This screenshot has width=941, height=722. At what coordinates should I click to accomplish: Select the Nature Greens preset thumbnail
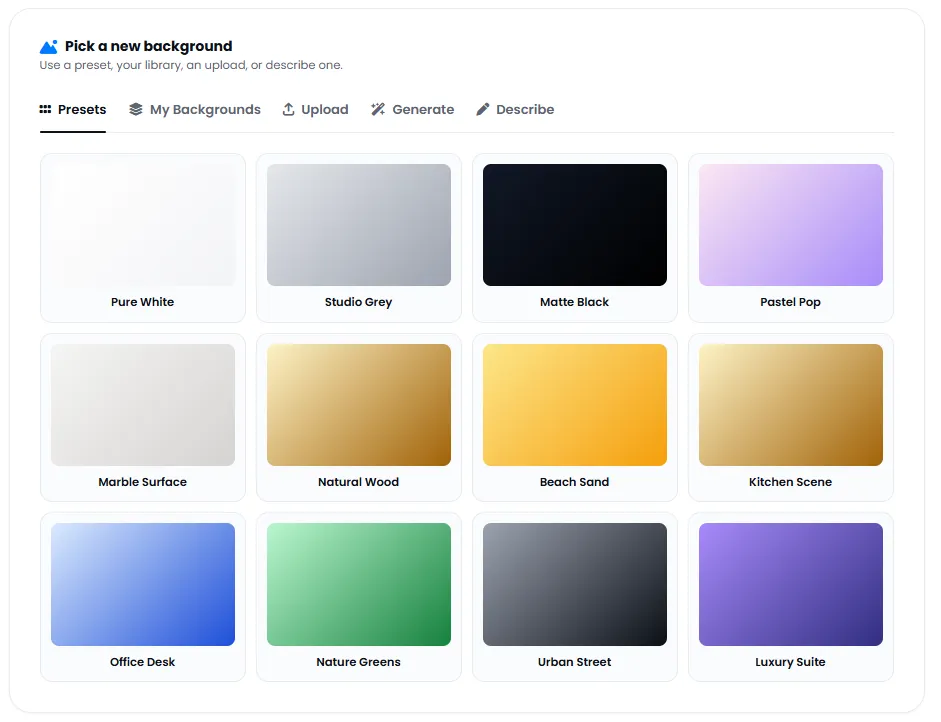359,585
